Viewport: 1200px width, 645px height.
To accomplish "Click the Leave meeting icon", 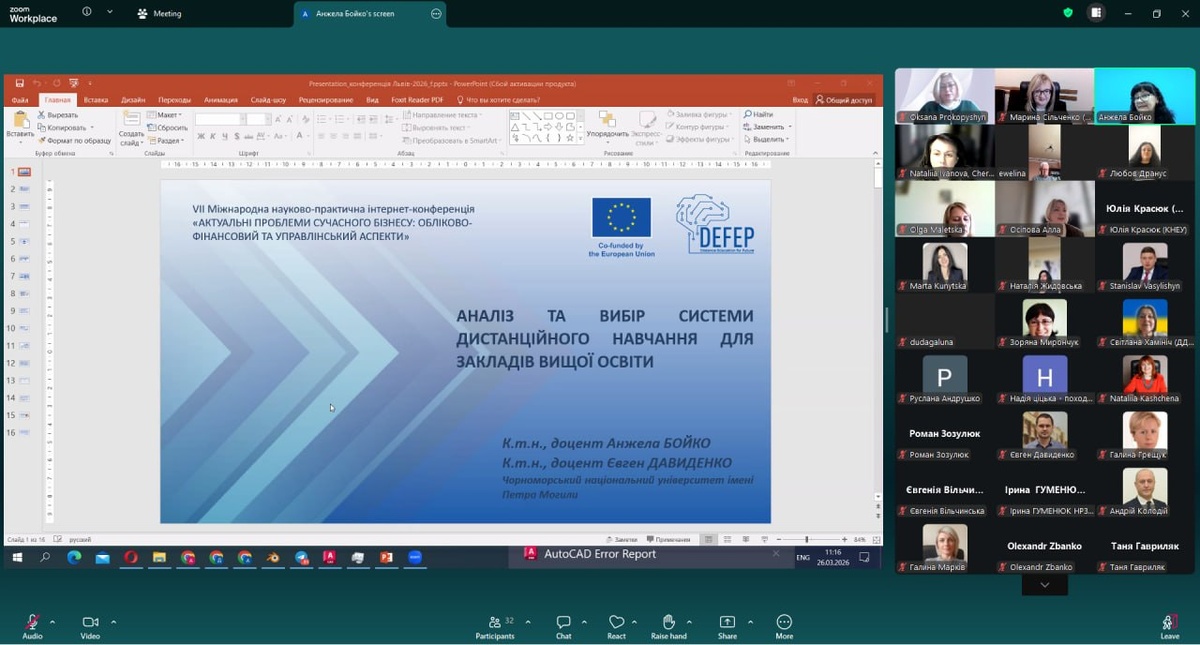I will tap(1169, 624).
